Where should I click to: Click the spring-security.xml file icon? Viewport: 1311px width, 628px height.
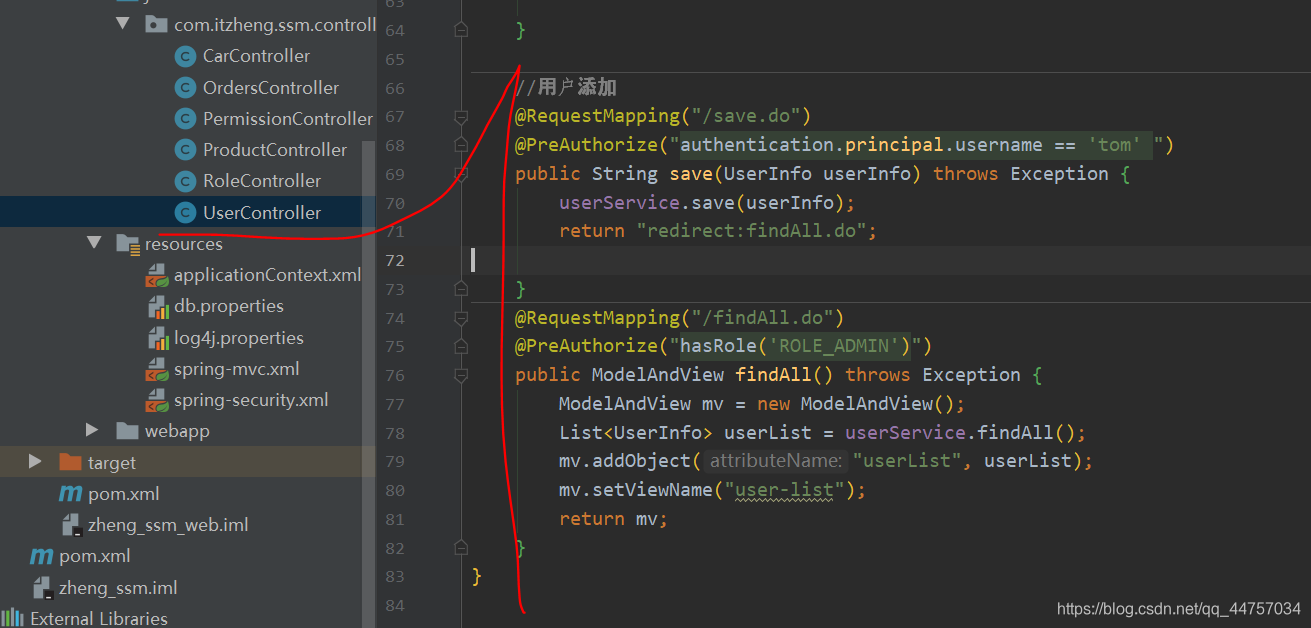(x=157, y=400)
